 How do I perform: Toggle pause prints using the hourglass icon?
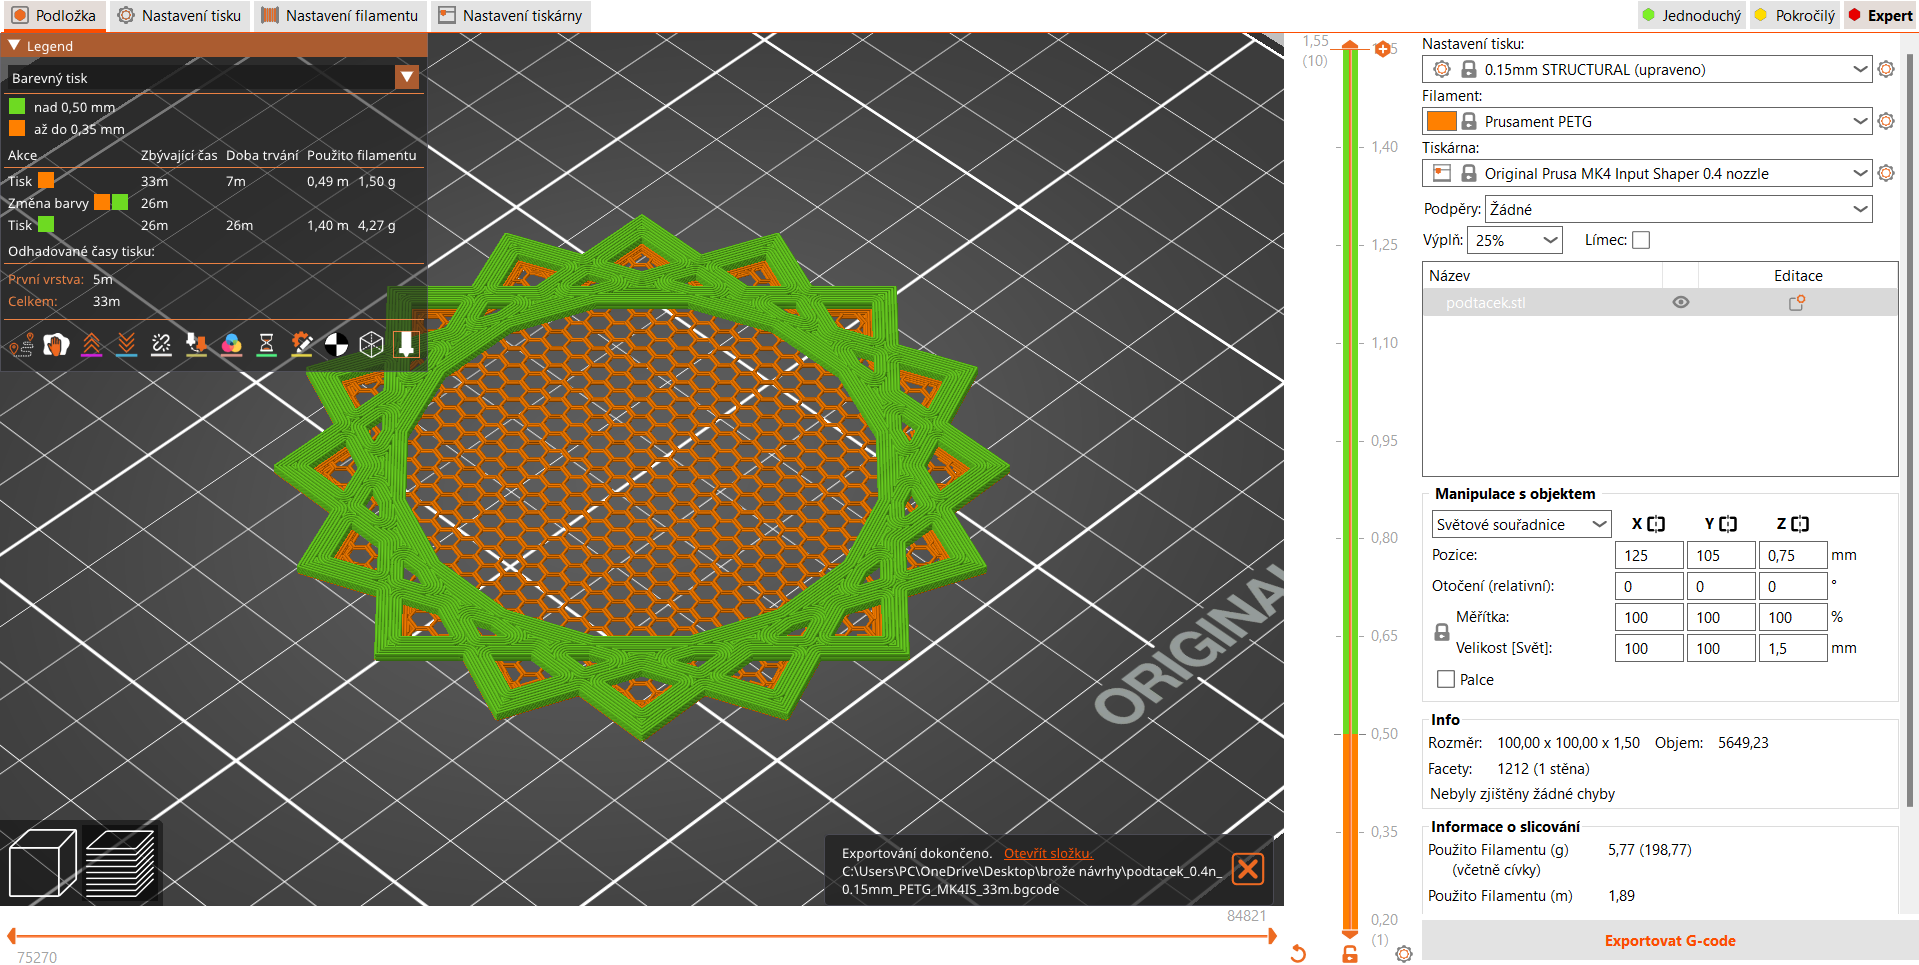267,344
